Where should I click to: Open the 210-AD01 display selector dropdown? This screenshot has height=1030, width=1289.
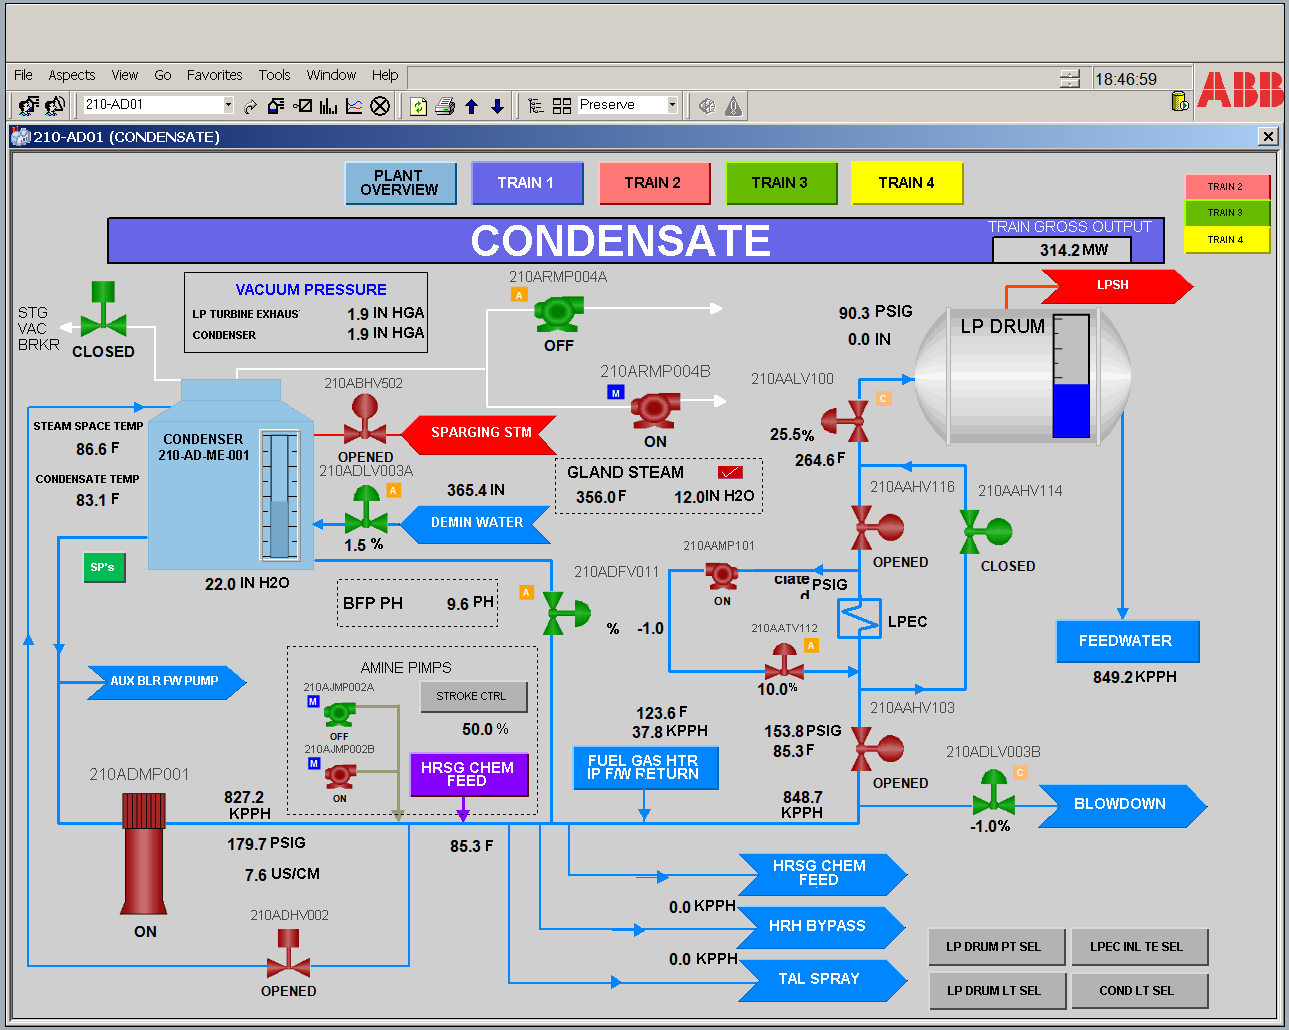coord(228,105)
